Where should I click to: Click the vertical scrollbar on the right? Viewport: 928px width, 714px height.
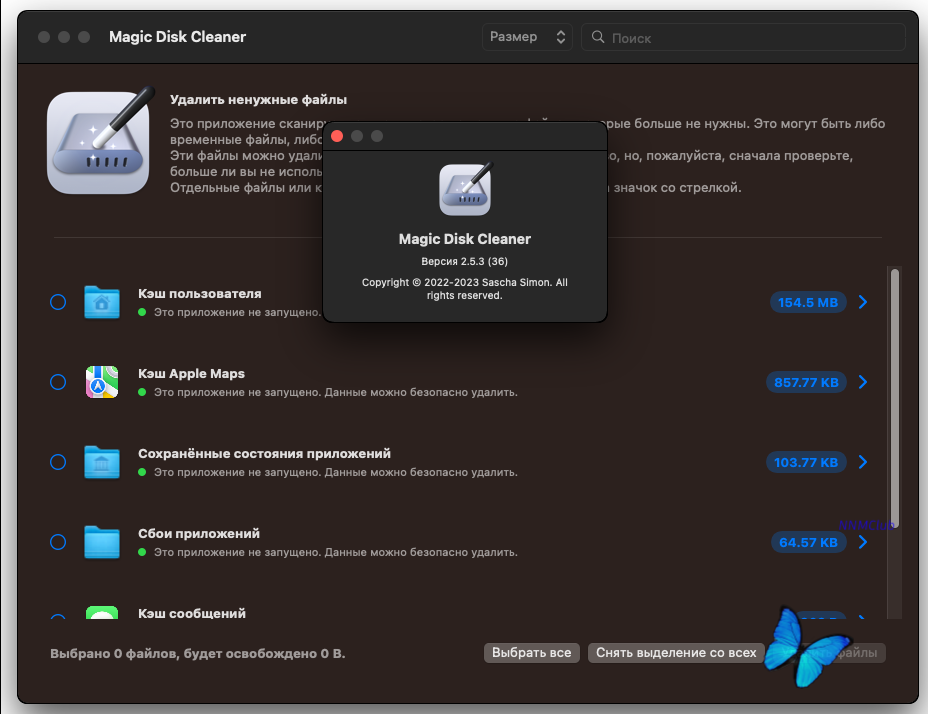(x=893, y=400)
